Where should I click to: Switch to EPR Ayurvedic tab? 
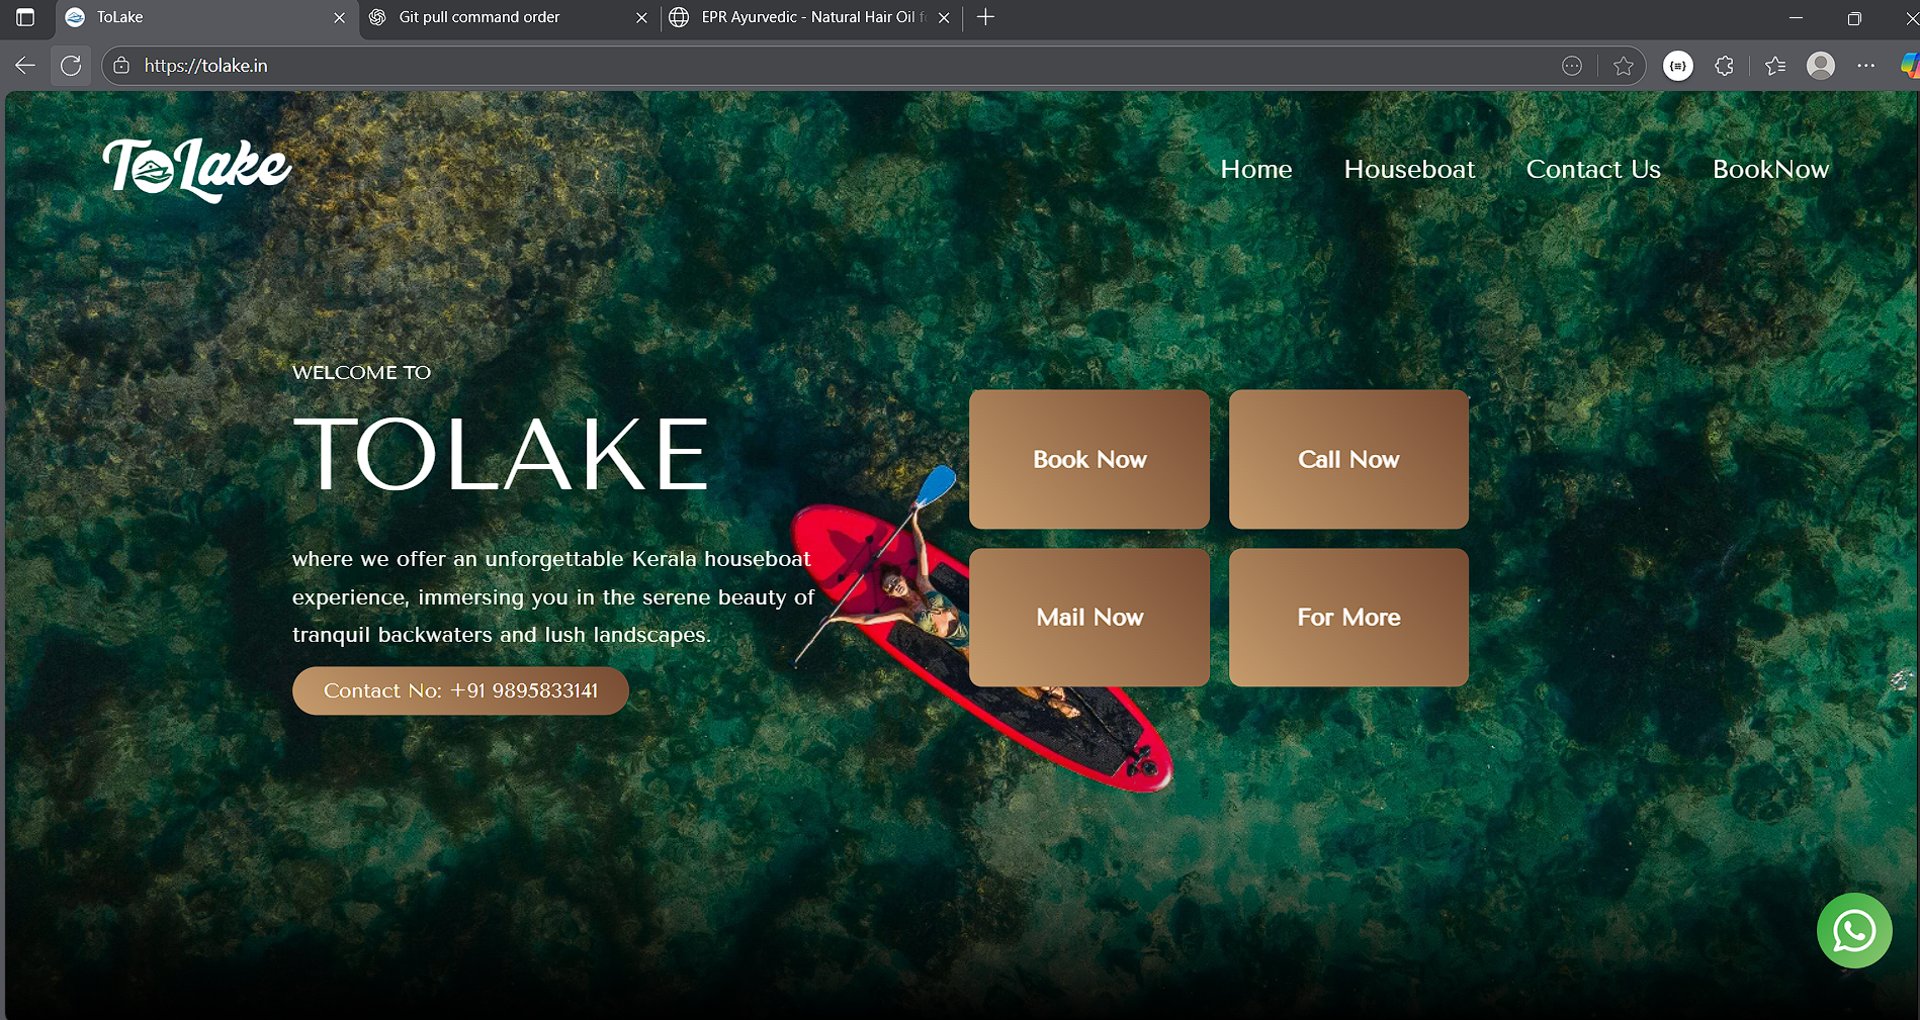(x=810, y=17)
